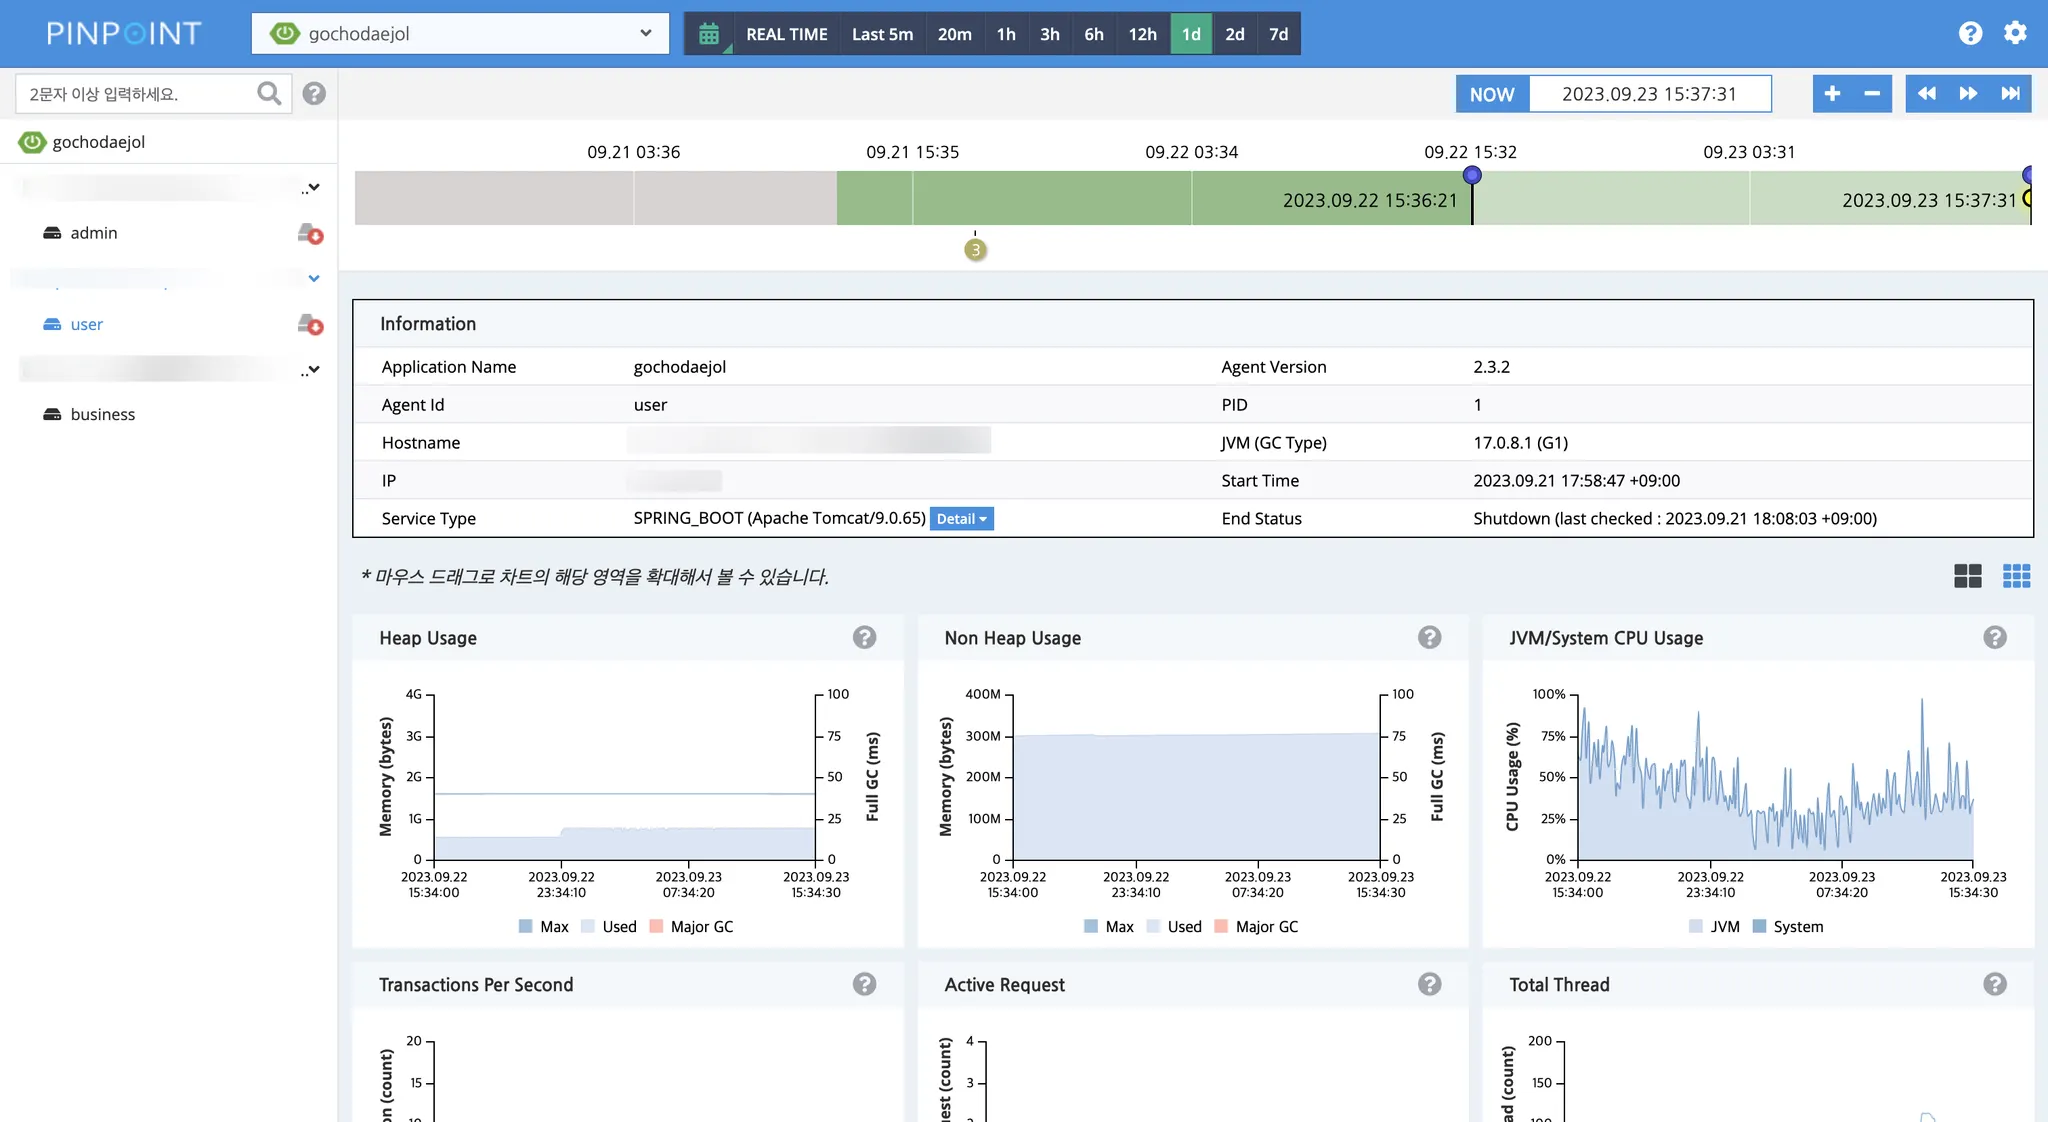The height and width of the screenshot is (1122, 2048).
Task: Toggle Max legend in Heap Usage chart
Action: 543,927
